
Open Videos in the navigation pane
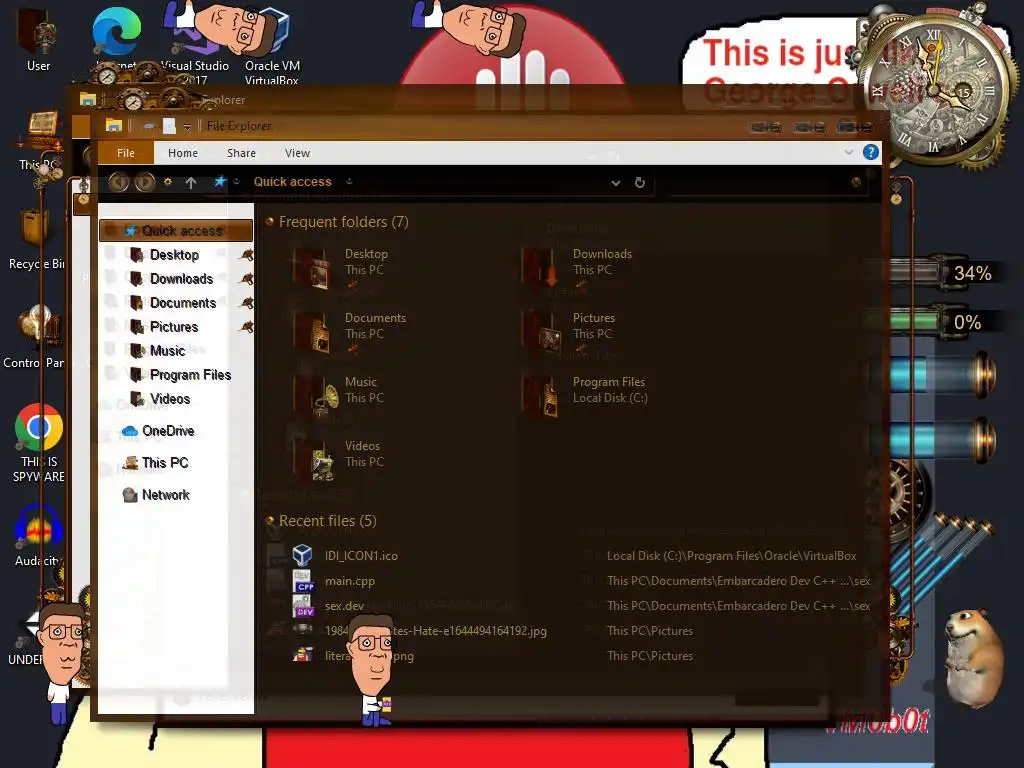point(170,398)
